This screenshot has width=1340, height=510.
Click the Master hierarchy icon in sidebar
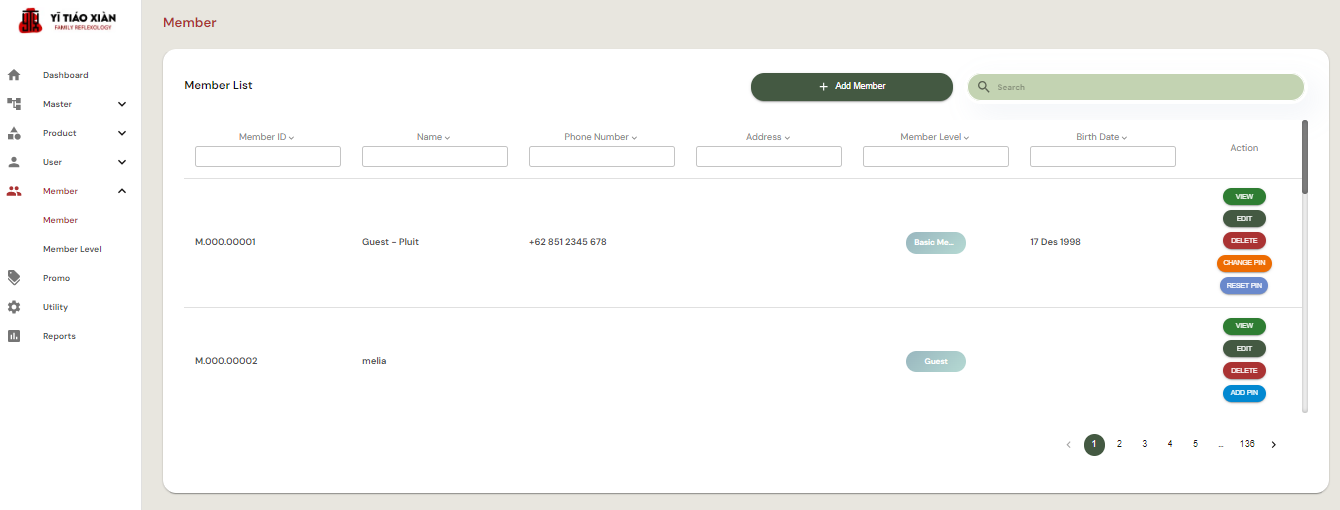(14, 104)
